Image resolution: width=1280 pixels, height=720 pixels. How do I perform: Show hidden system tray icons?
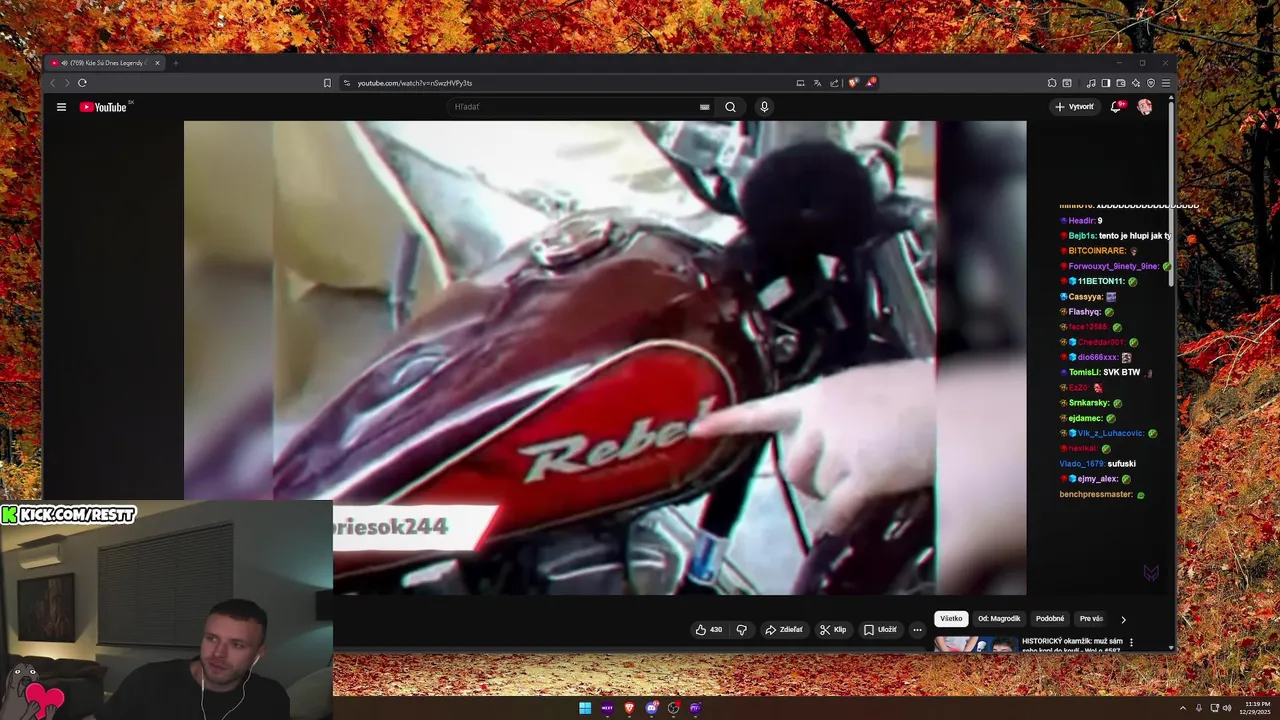click(x=1183, y=708)
